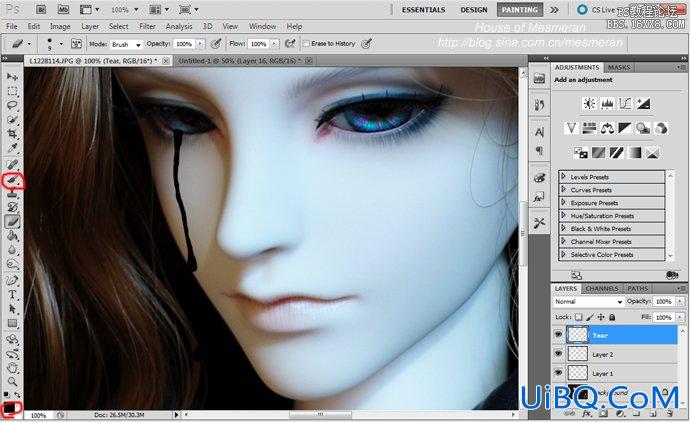Open the Layer menu
Viewport: 690px width, 422px height.
tap(90, 26)
